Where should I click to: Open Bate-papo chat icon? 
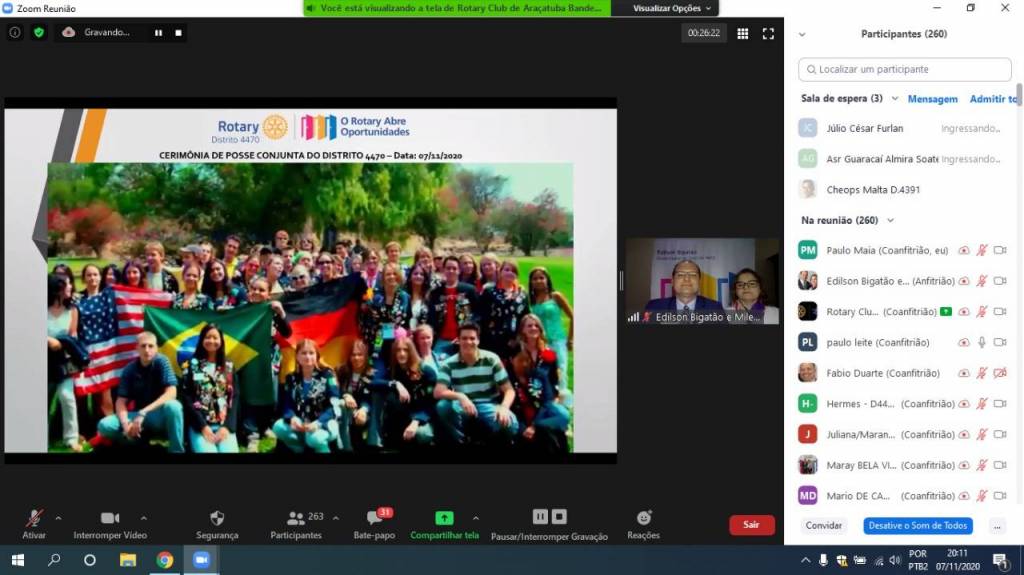(x=375, y=518)
